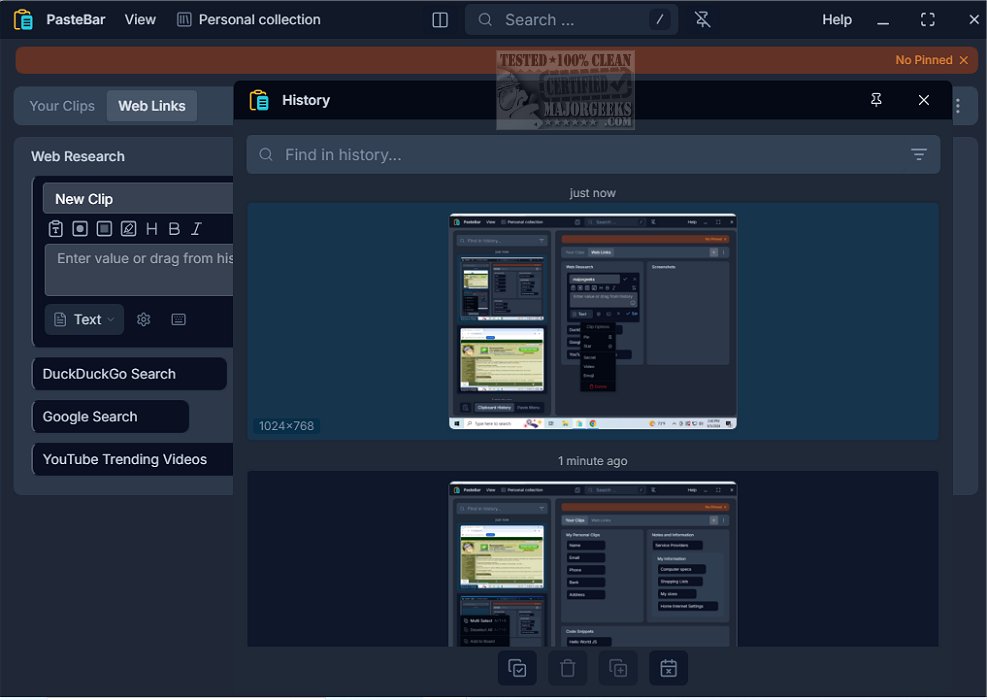
Task: Select the just now screenshot thumbnail
Action: (x=592, y=321)
